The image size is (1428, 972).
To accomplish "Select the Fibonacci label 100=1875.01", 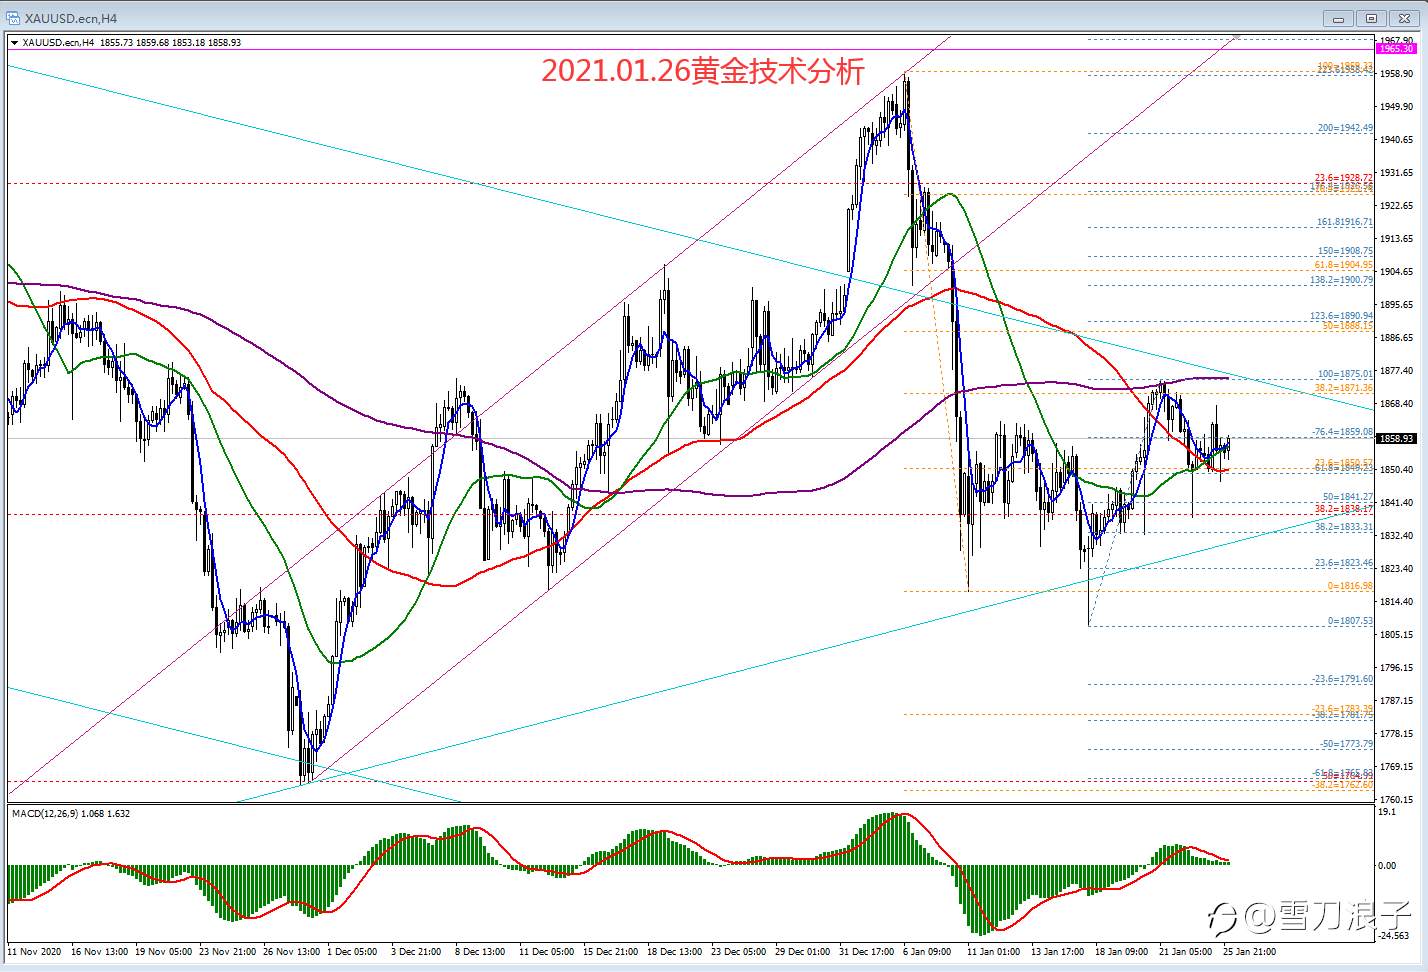I will (x=1345, y=374).
